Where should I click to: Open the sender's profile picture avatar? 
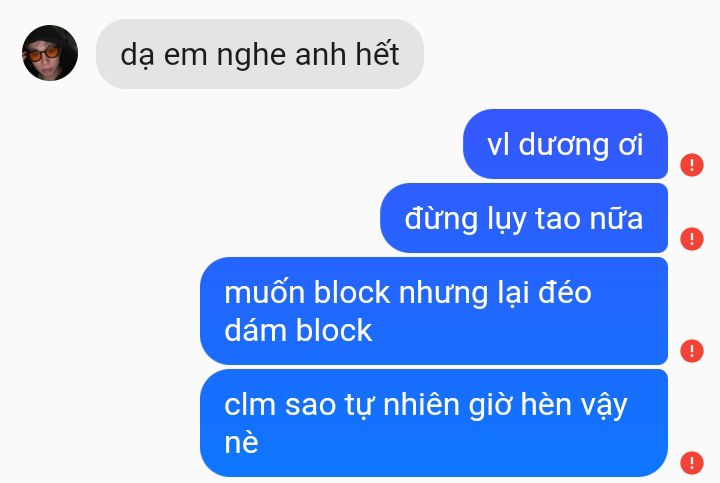tap(50, 53)
